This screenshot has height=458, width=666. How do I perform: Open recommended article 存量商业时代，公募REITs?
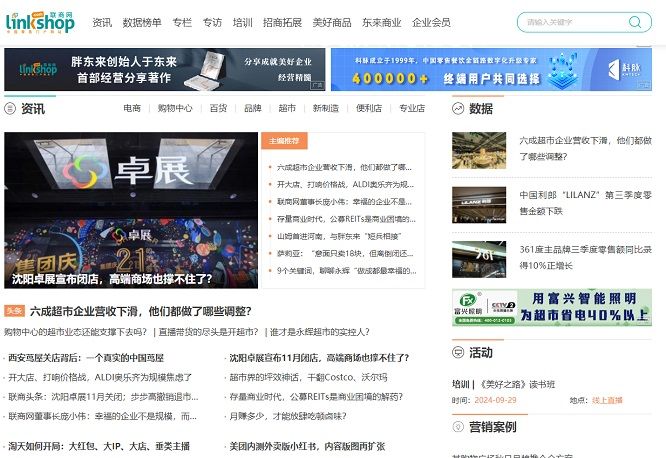pyautogui.click(x=346, y=219)
